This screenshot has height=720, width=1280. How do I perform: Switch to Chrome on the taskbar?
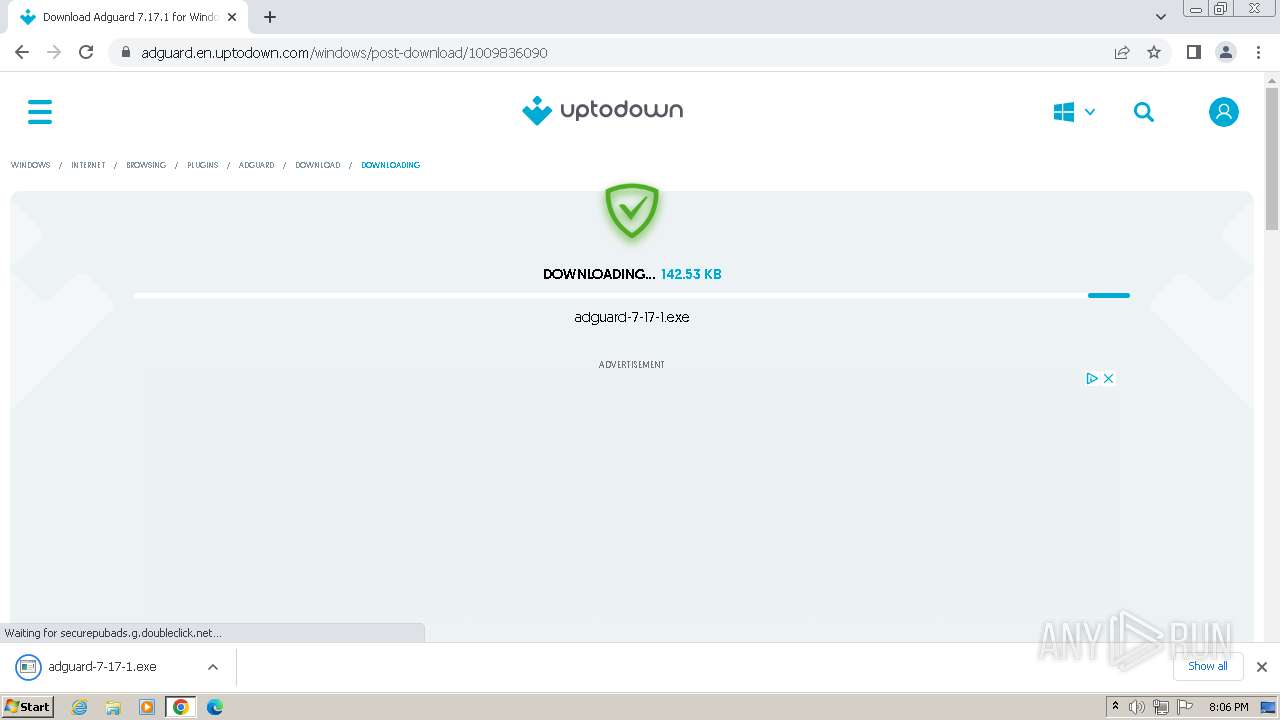[181, 707]
